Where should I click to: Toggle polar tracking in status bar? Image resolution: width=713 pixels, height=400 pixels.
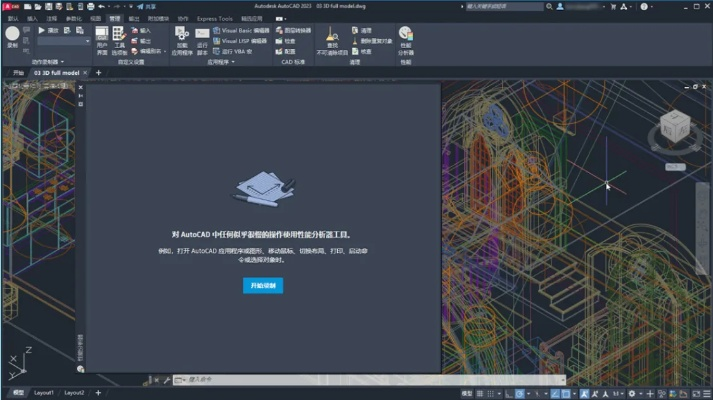pyautogui.click(x=520, y=394)
